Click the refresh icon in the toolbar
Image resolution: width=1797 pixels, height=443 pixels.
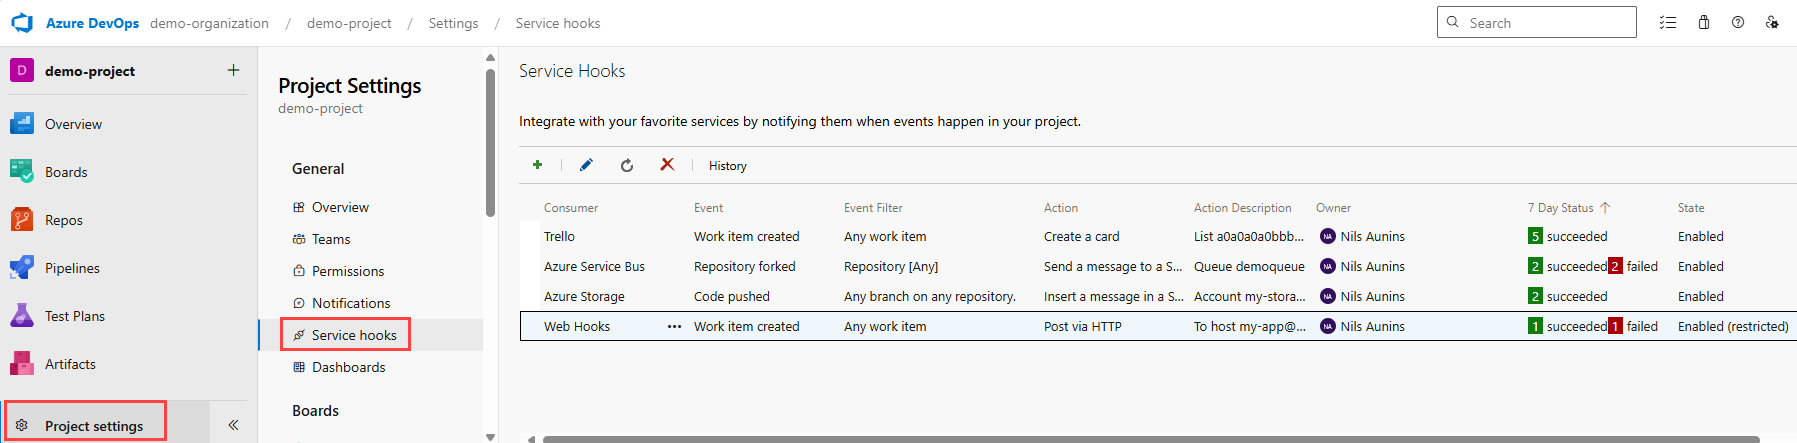coord(627,165)
